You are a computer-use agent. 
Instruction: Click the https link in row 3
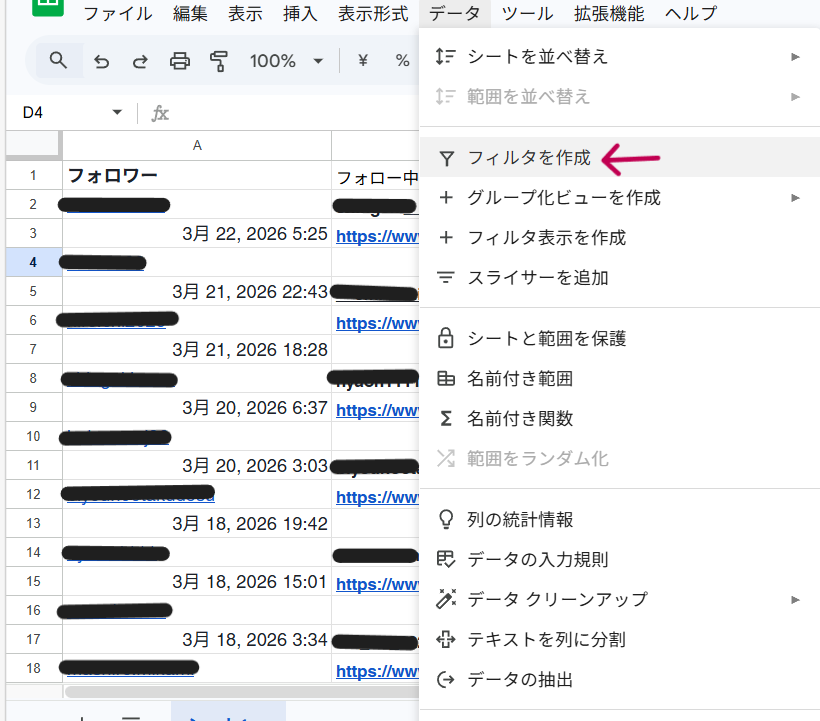[376, 237]
